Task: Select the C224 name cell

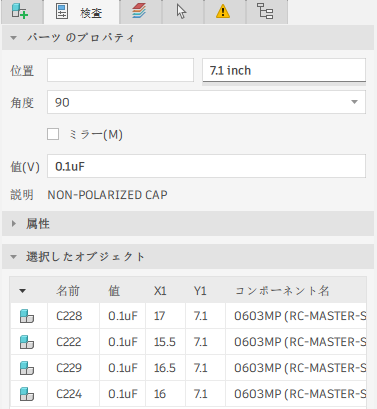Action: click(73, 394)
